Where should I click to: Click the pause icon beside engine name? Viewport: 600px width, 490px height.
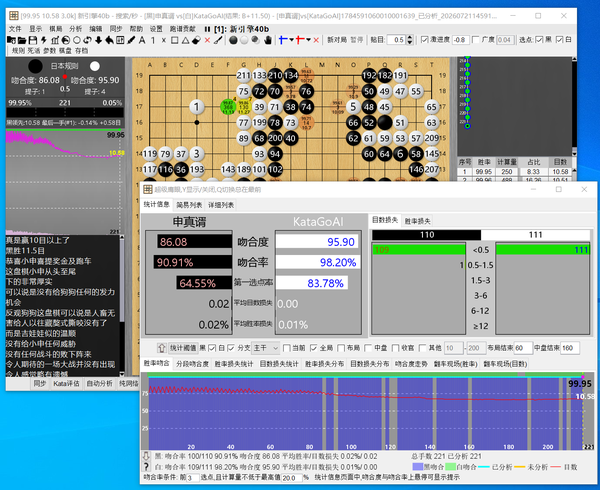(207, 29)
